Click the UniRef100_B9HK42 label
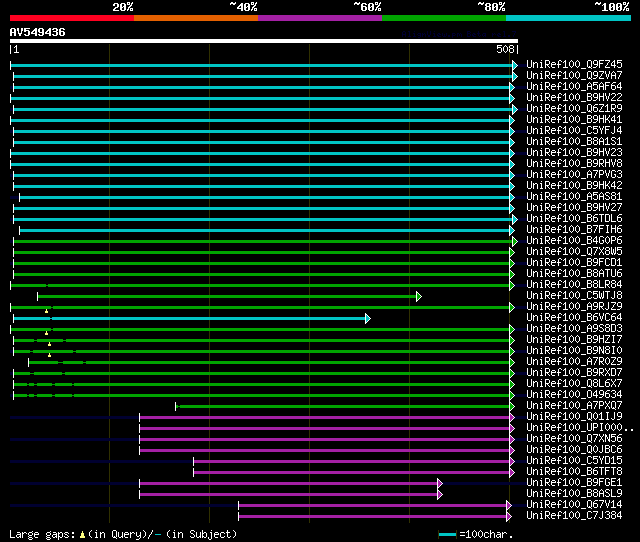The image size is (640, 542). click(574, 186)
